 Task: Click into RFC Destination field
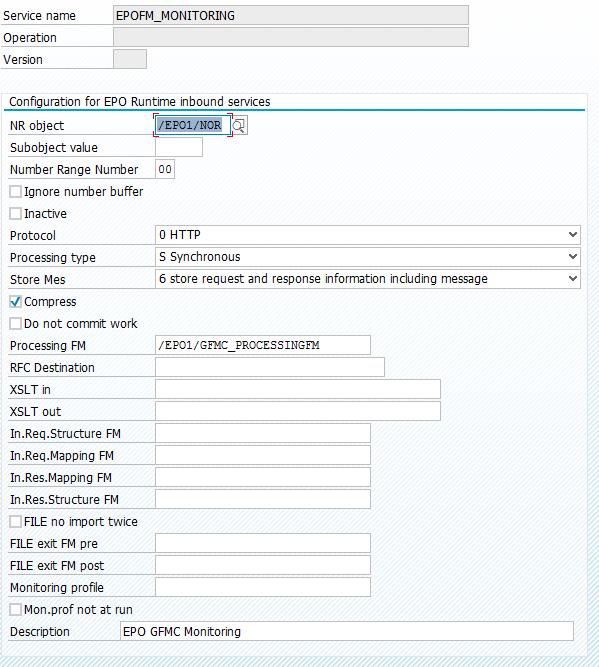pyautogui.click(x=270, y=367)
